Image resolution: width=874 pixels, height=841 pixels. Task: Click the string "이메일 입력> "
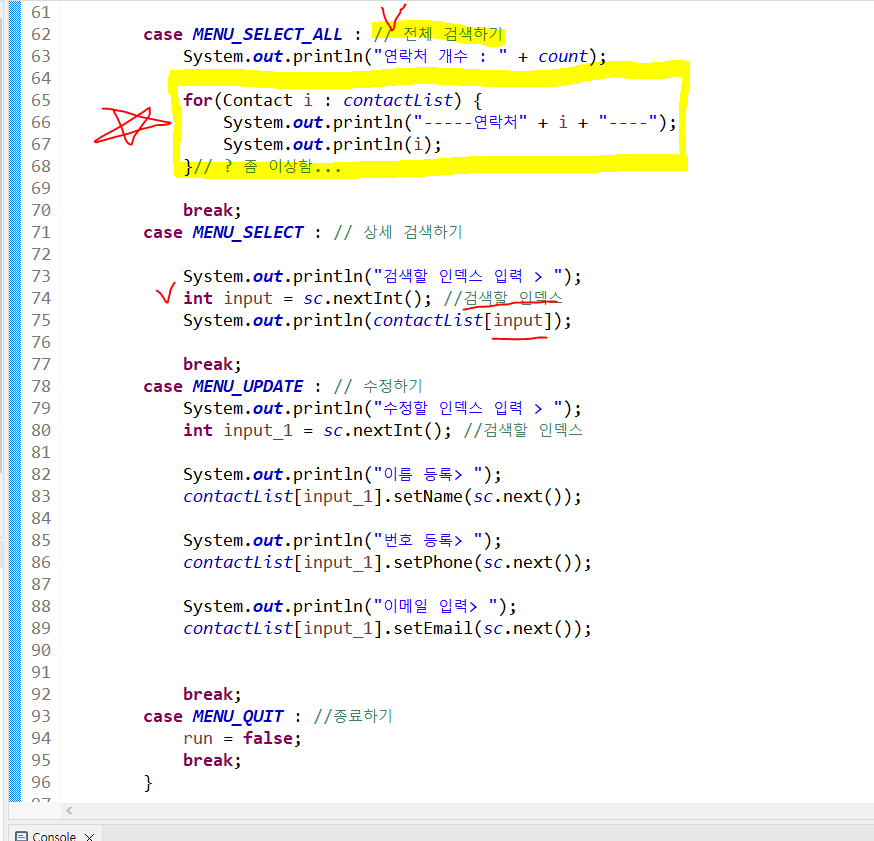(436, 606)
